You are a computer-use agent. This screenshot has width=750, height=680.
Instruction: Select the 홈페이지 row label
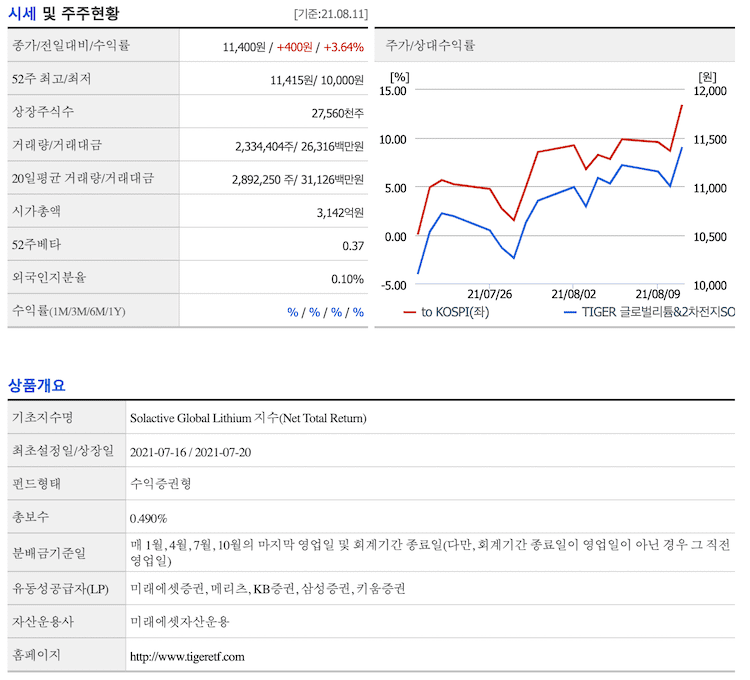(36, 654)
